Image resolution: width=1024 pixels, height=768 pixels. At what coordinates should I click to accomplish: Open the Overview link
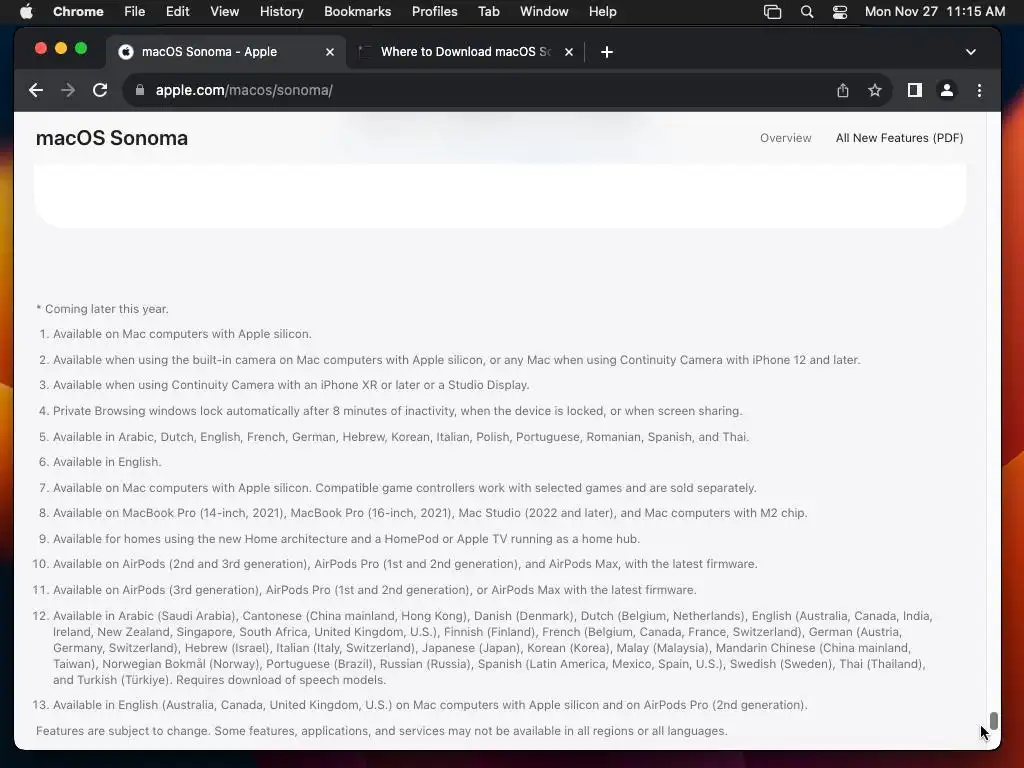(x=786, y=138)
